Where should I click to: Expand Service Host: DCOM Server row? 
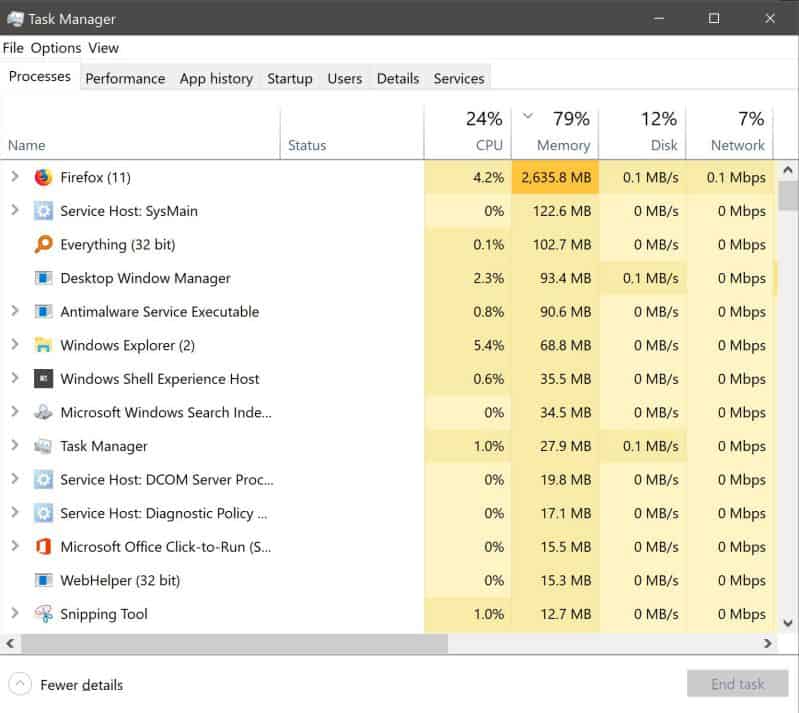15,479
